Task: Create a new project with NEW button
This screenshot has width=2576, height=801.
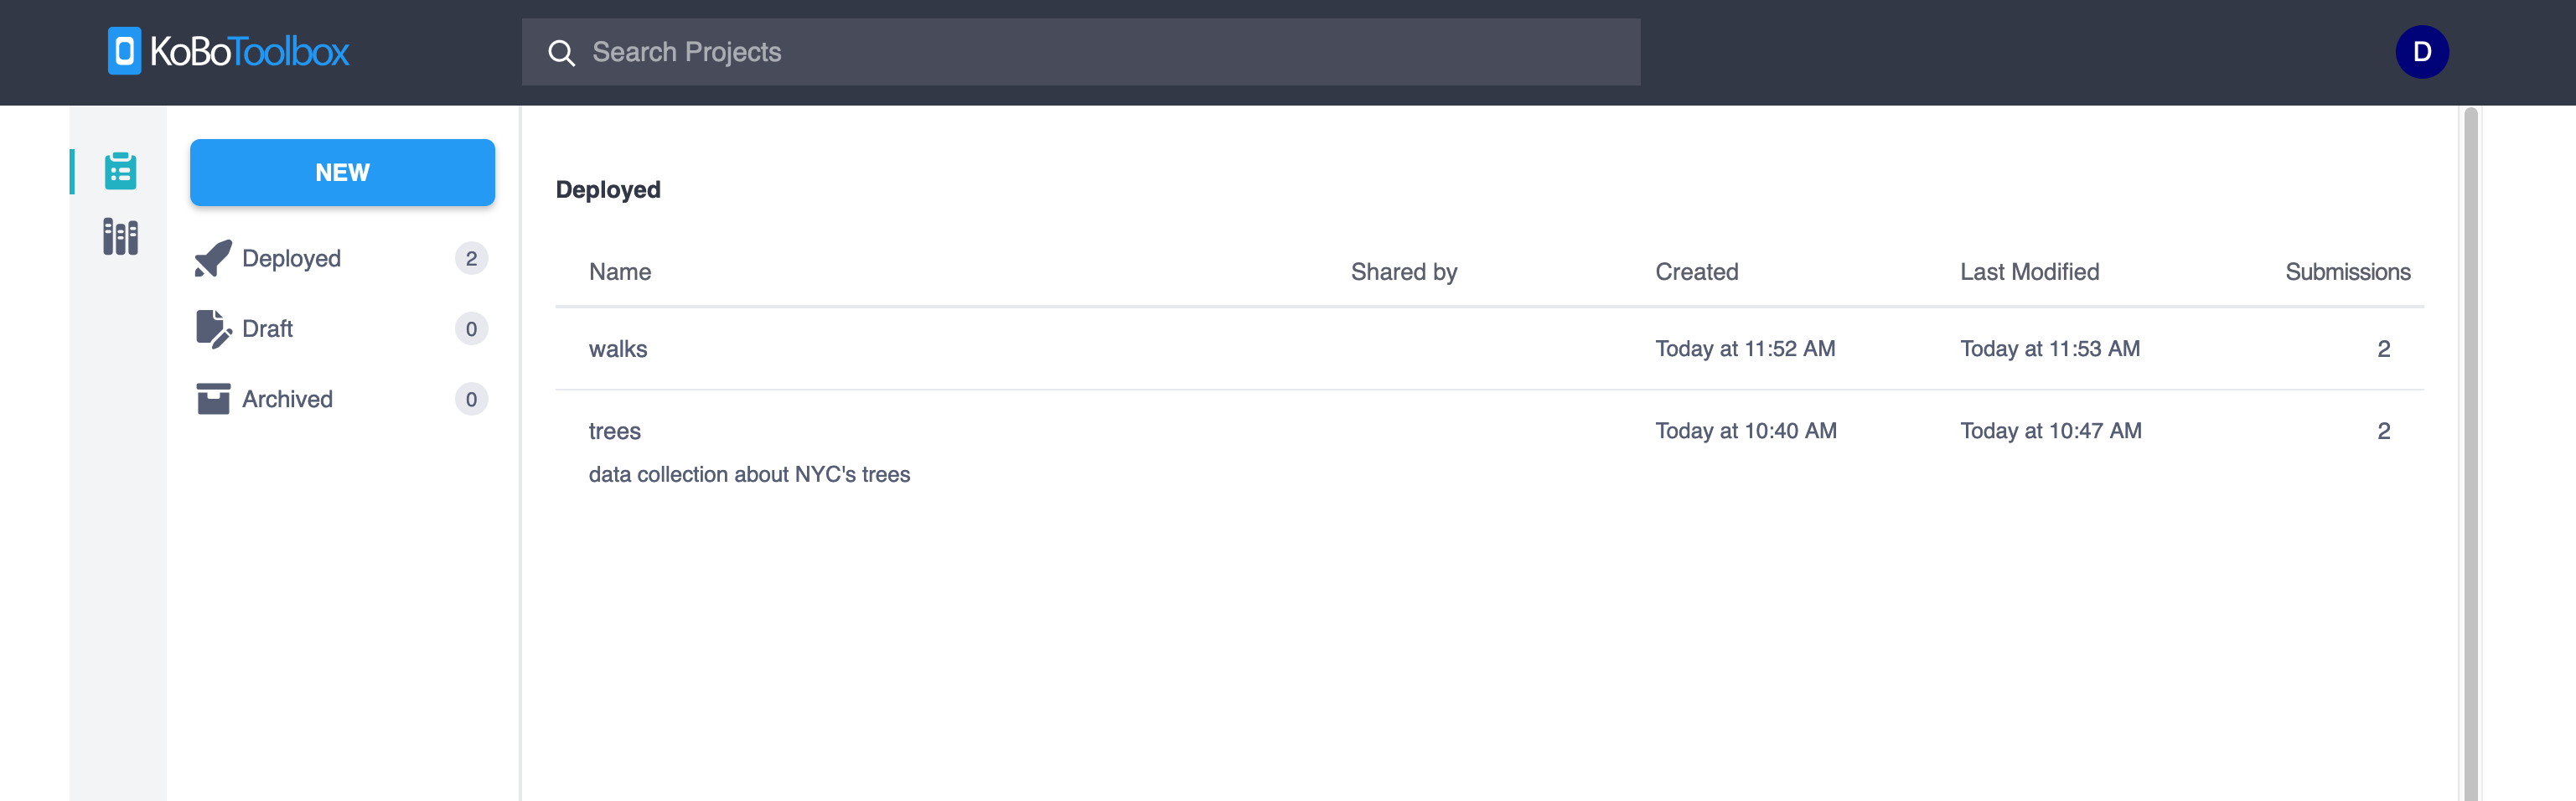Action: pos(342,173)
